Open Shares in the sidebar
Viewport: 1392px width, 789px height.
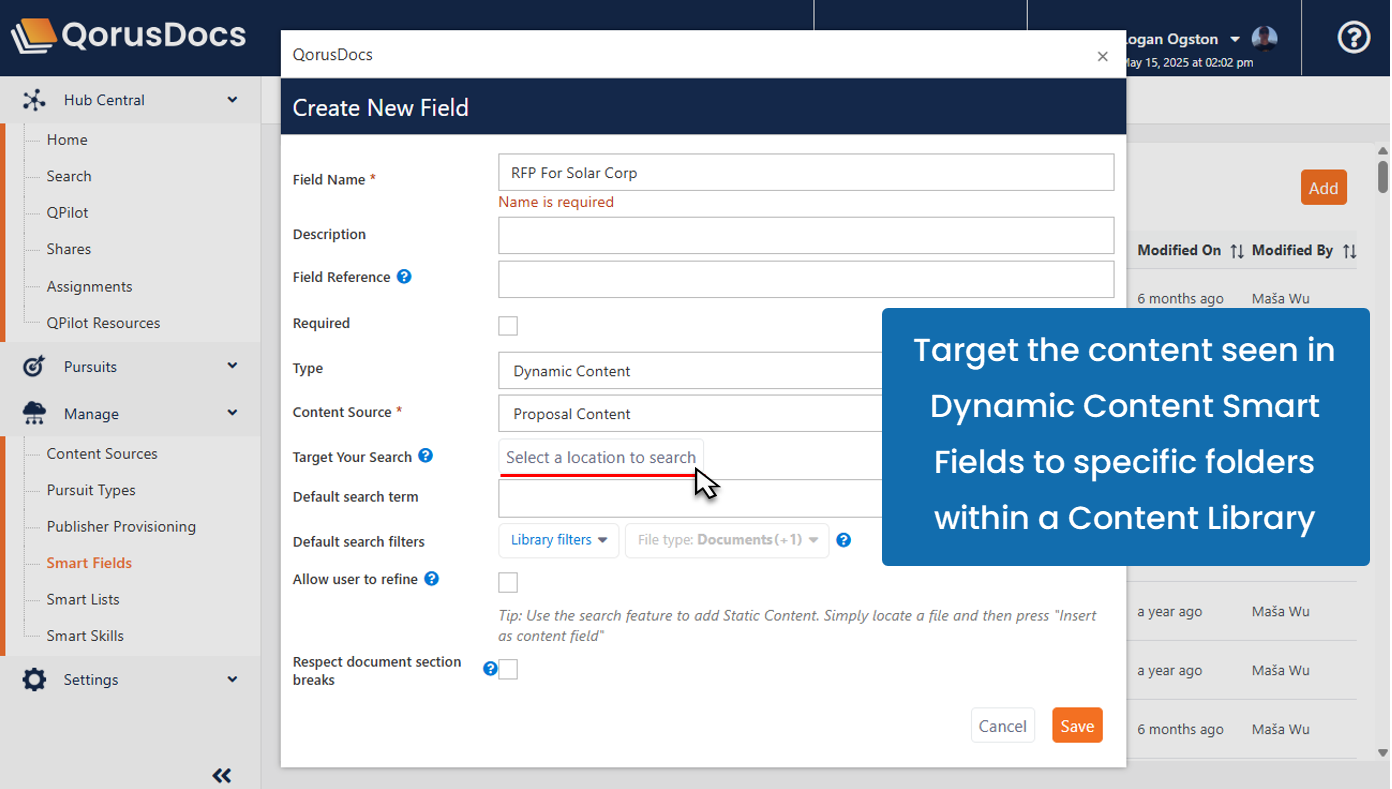(68, 249)
